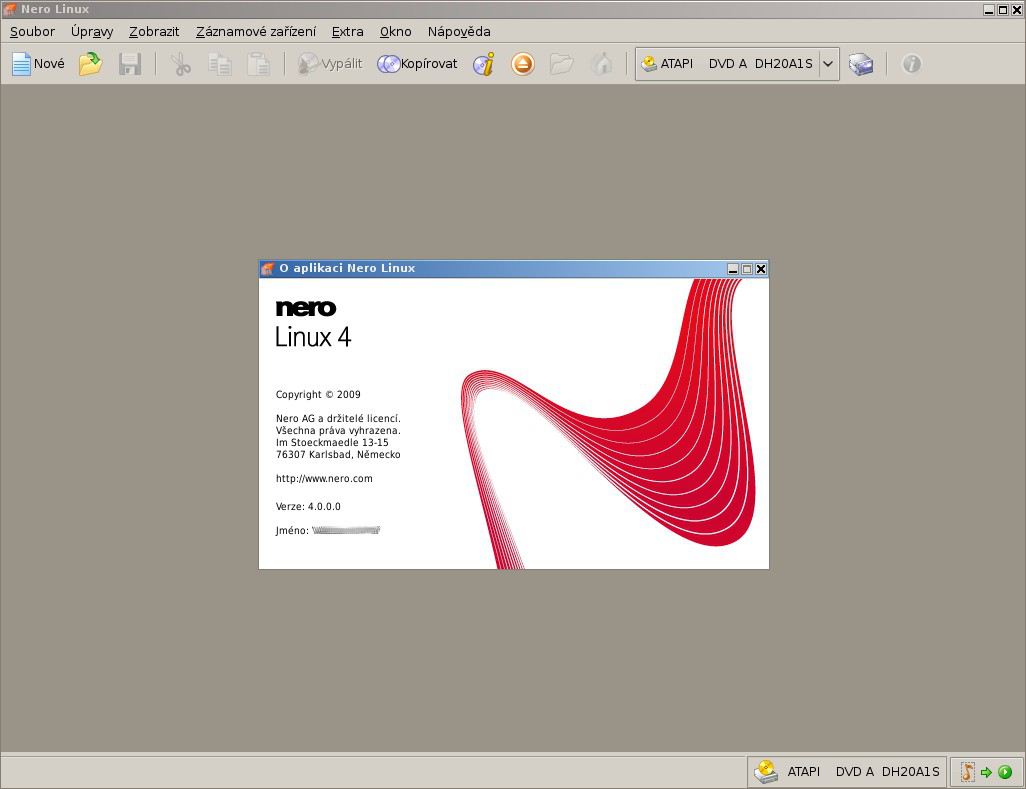Click the 'Jméno:' label
Screen dimensions: 1026x789
point(292,531)
